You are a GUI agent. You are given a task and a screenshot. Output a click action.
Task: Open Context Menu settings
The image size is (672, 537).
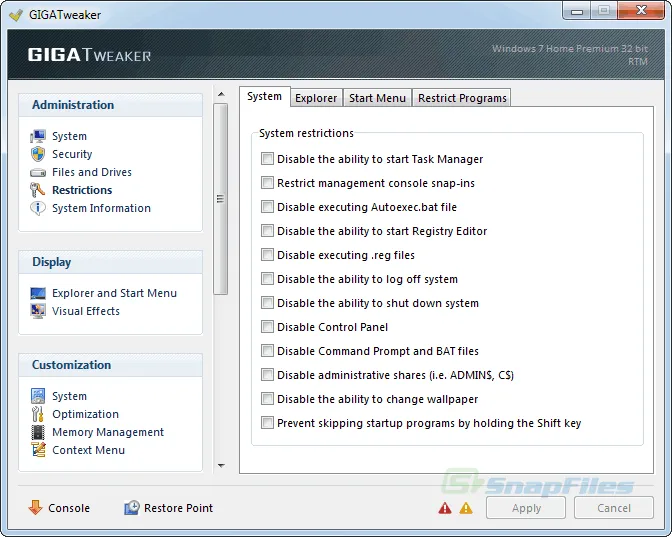tap(88, 450)
